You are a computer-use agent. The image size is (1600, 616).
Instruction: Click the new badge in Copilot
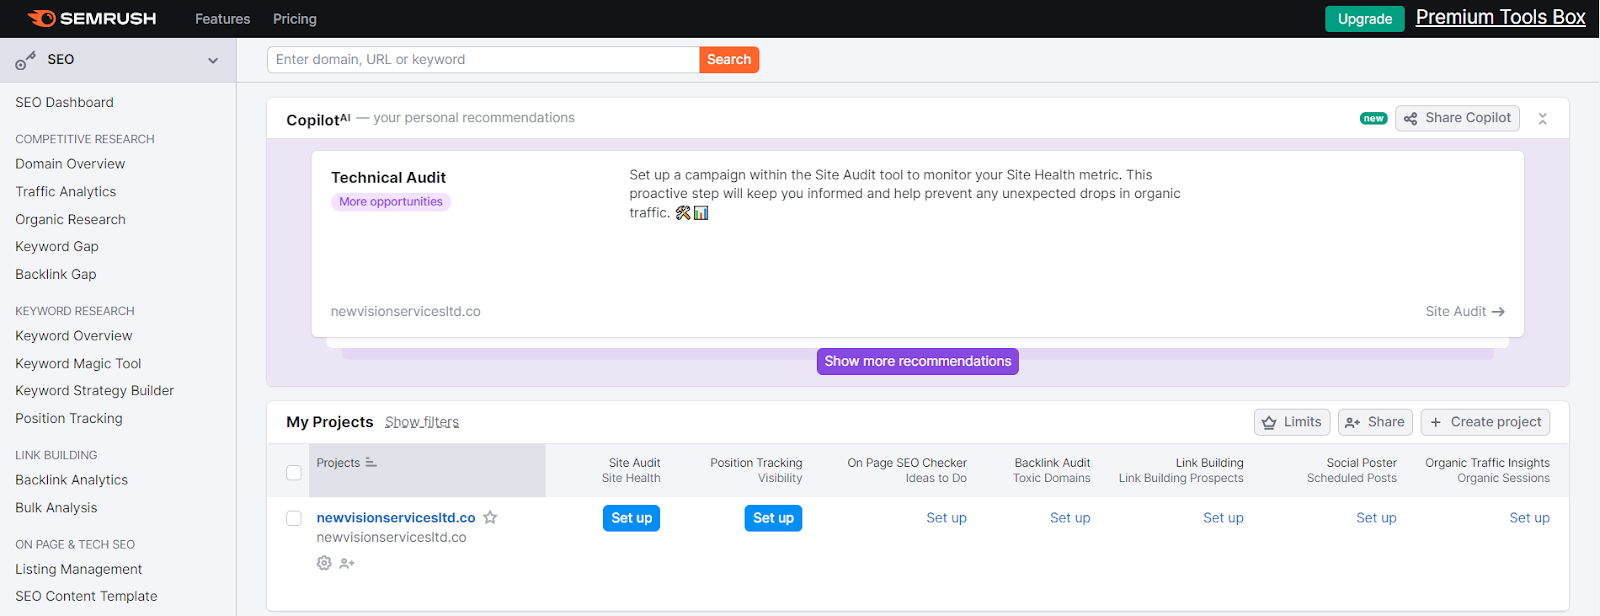1373,118
